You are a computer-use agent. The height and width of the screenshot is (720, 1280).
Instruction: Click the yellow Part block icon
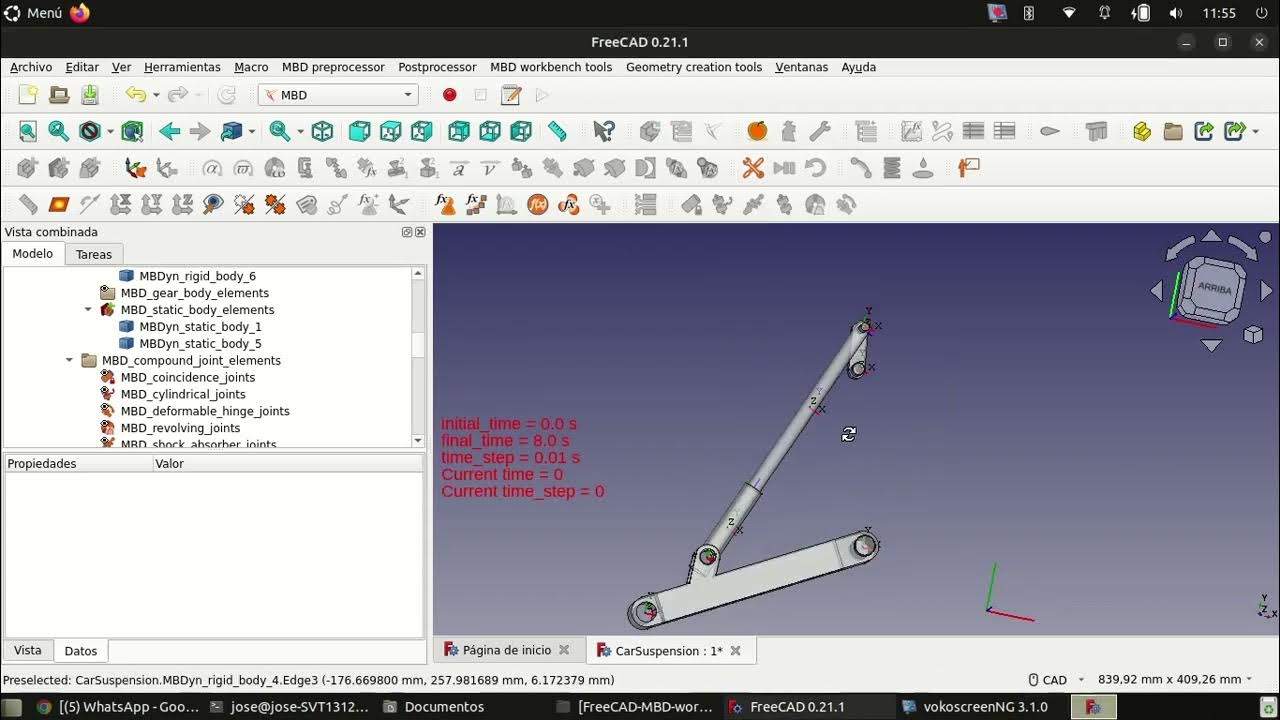click(x=1142, y=131)
